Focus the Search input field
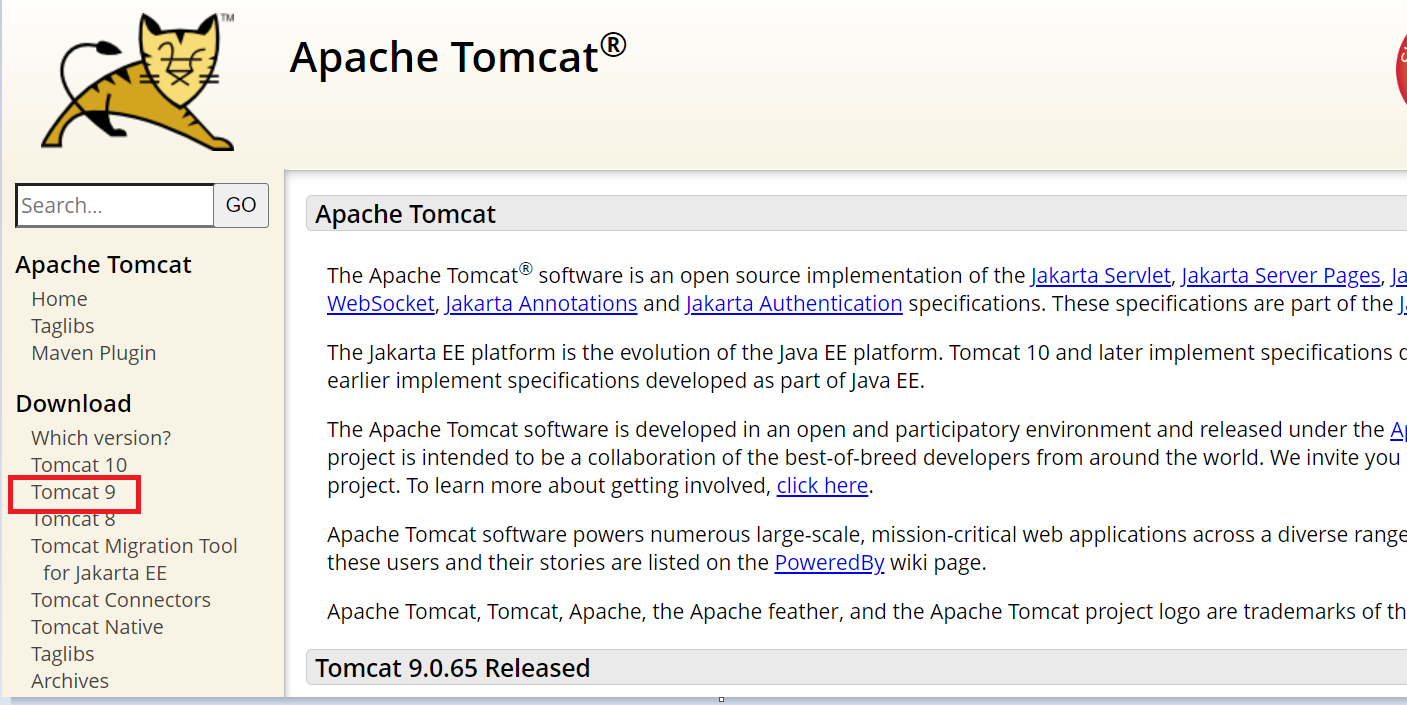The image size is (1407, 705). [x=115, y=205]
